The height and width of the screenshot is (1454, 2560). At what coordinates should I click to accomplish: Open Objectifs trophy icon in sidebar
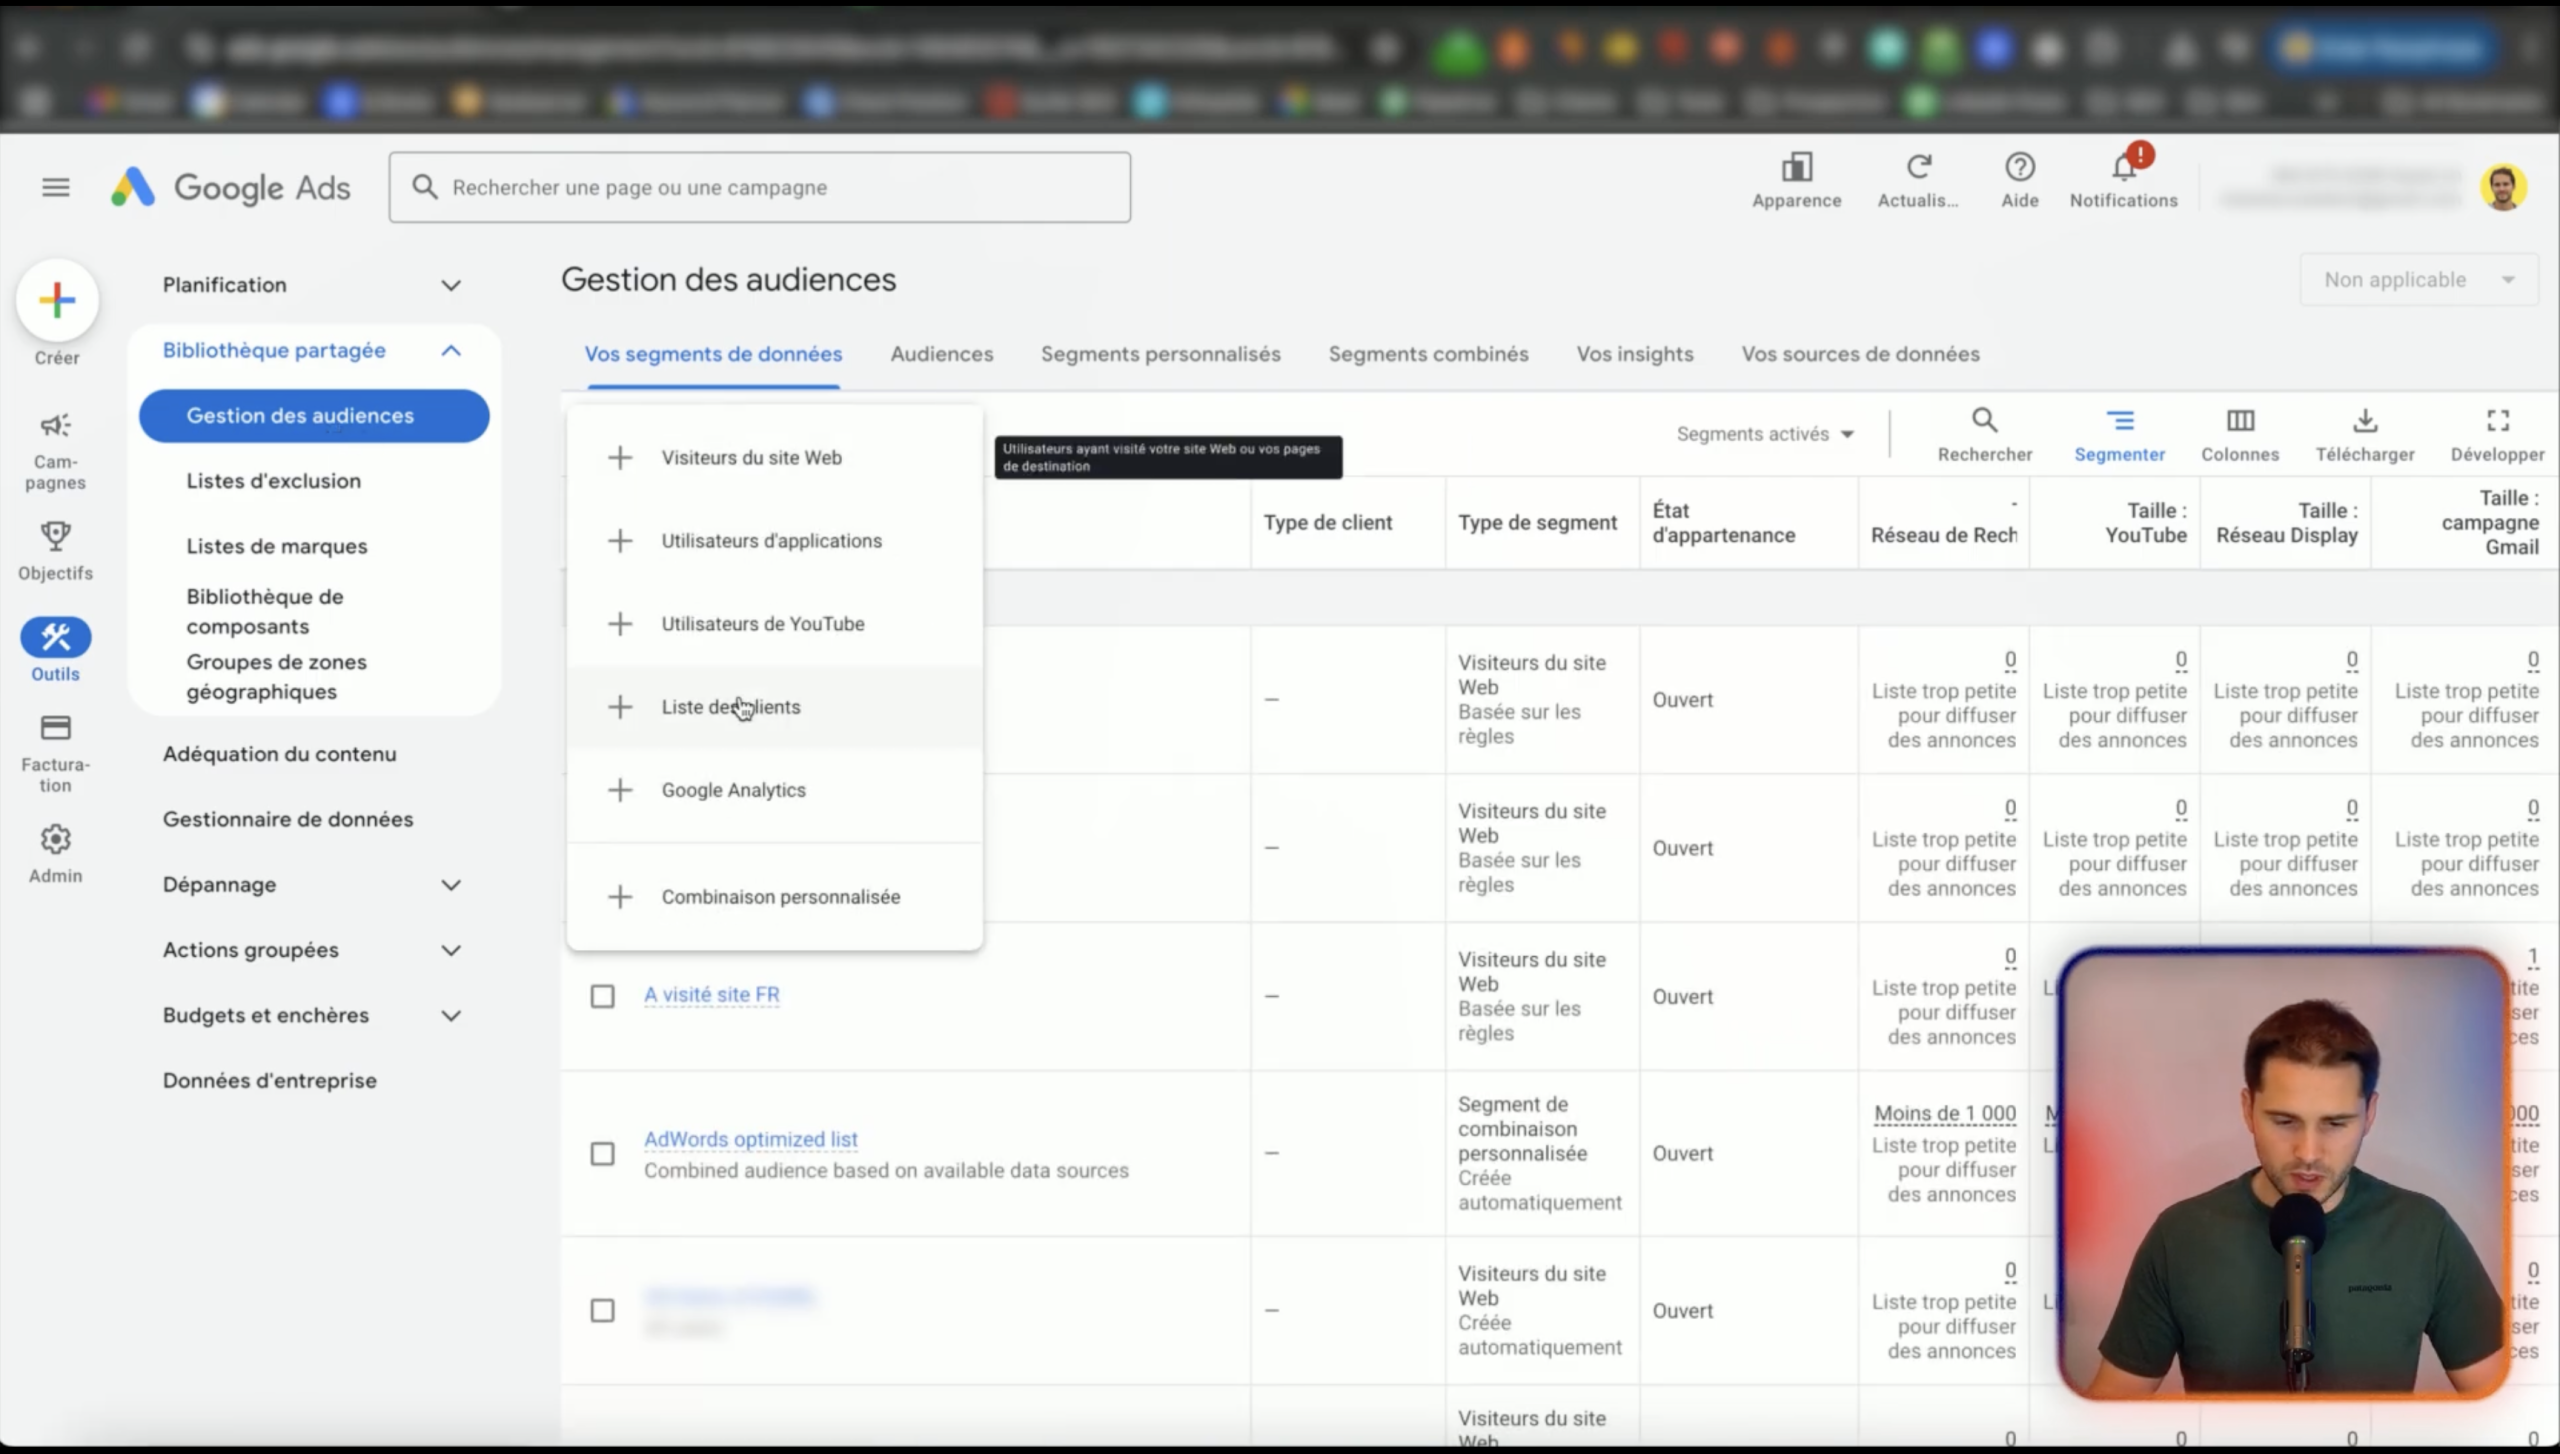pyautogui.click(x=55, y=536)
